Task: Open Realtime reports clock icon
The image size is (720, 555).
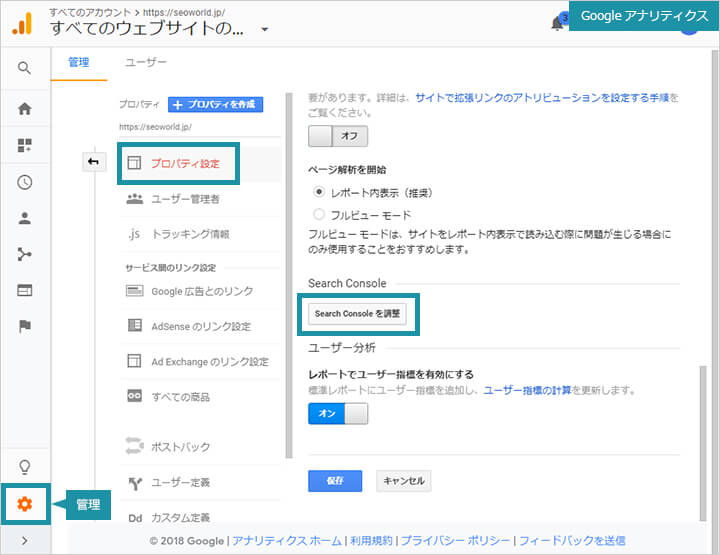Action: coord(24,182)
